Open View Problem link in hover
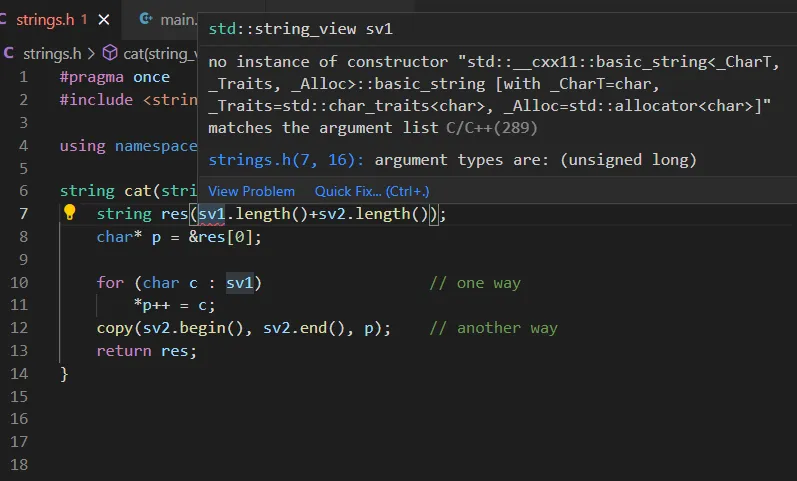This screenshot has height=481, width=797. pos(251,191)
